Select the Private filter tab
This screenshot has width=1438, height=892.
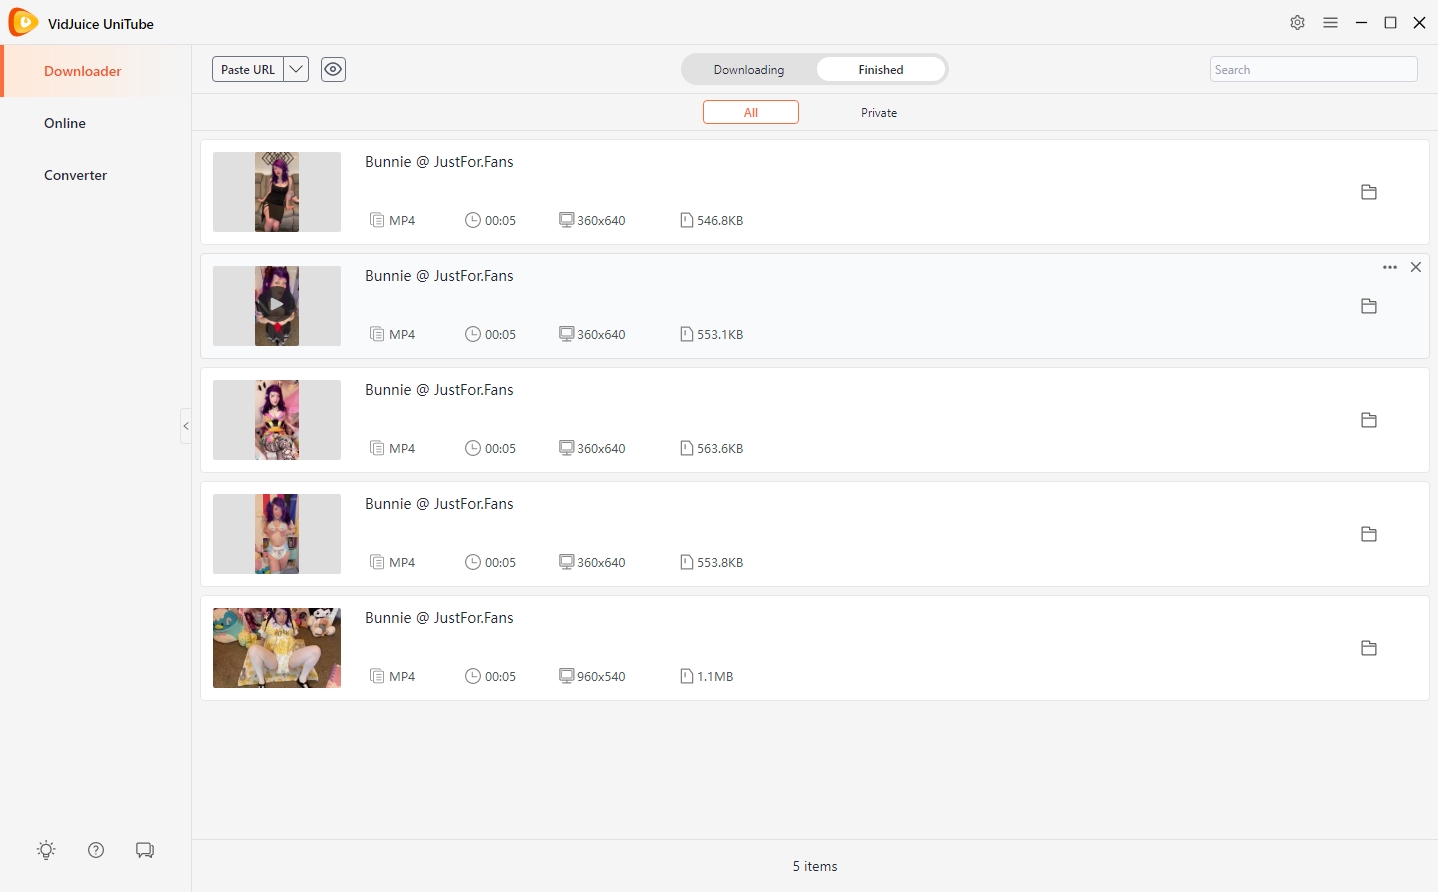pos(879,112)
